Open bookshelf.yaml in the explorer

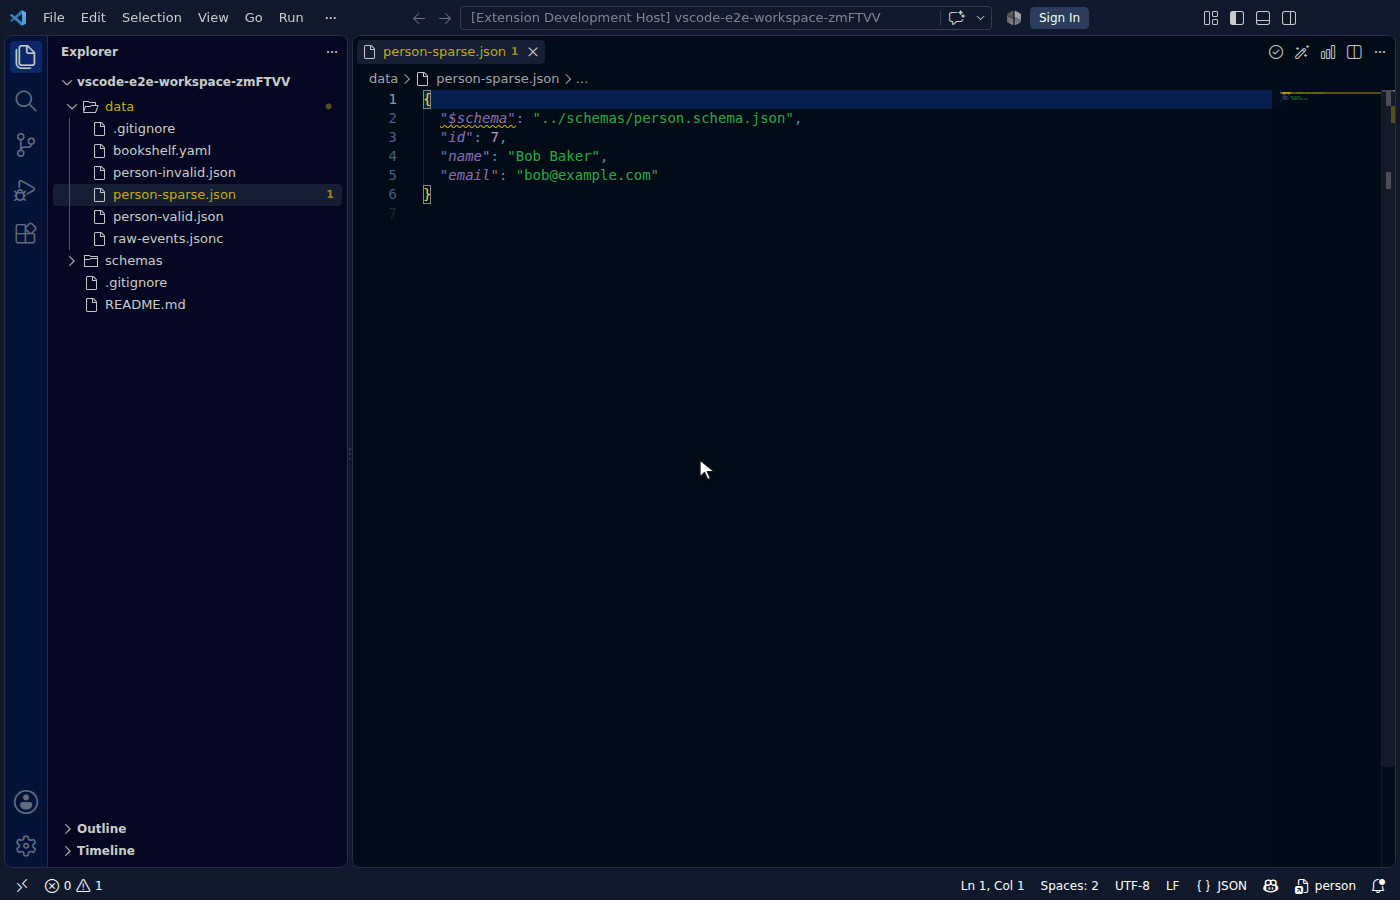(x=162, y=151)
